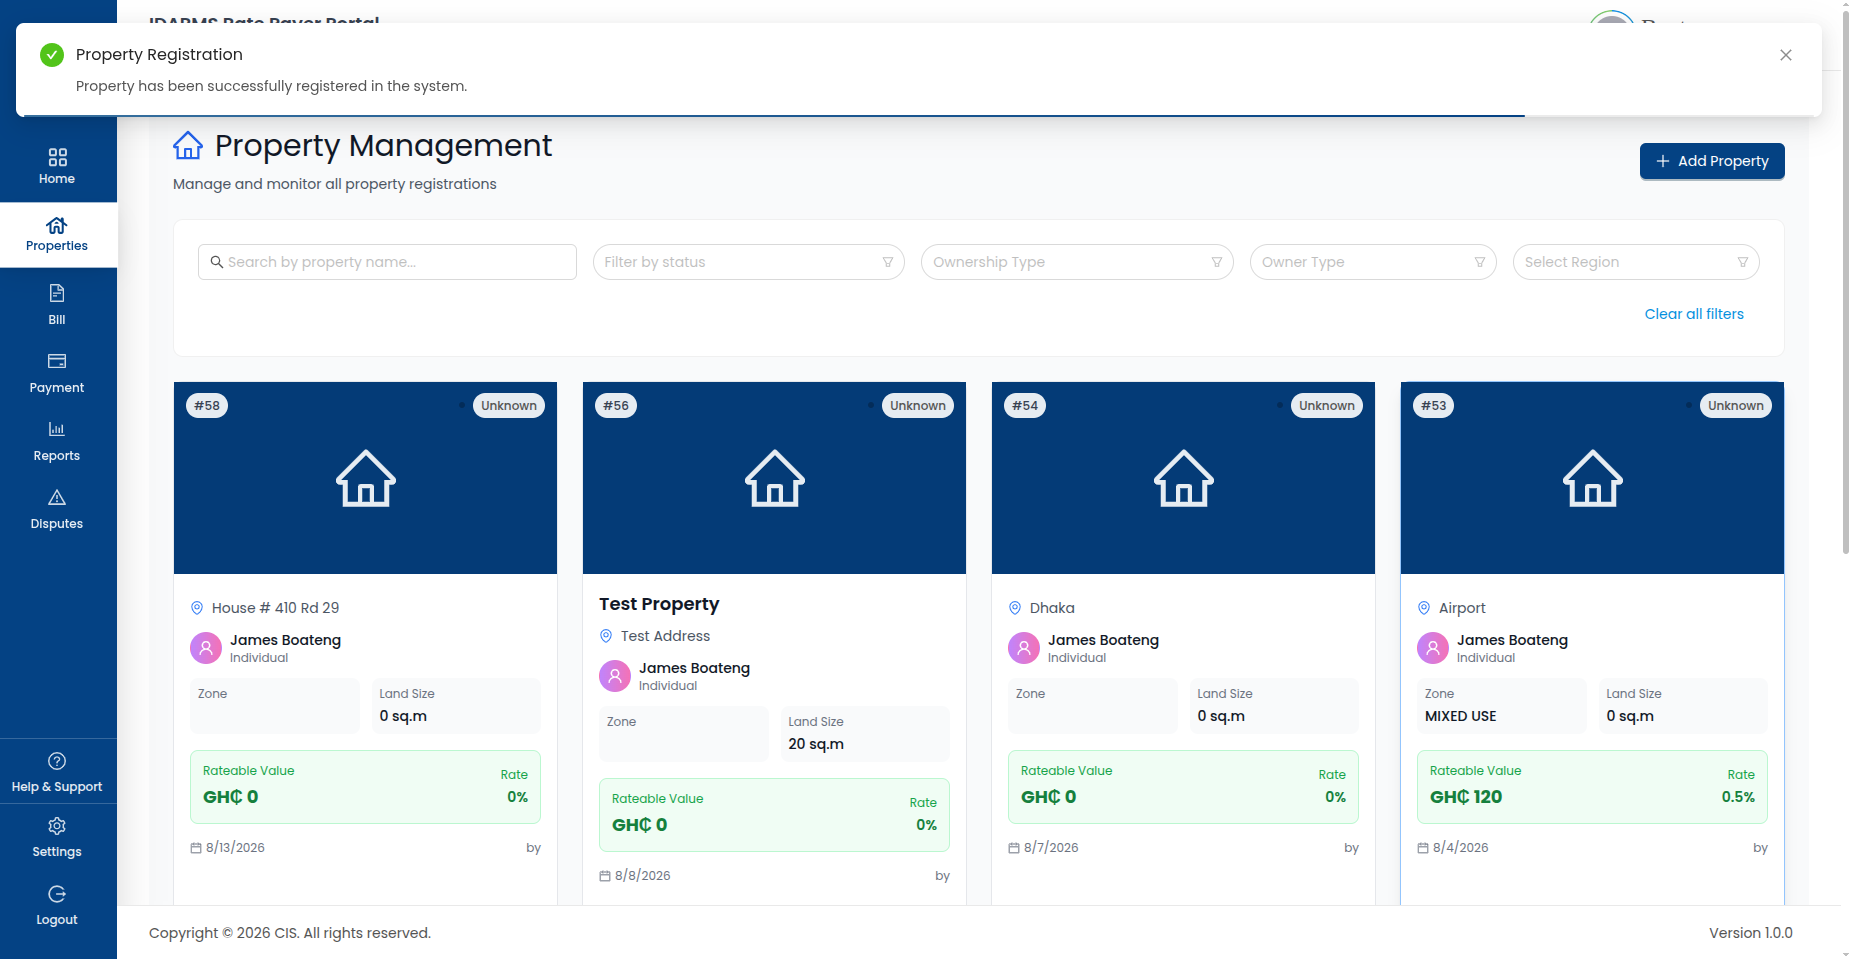
Task: Click the Add Property button
Action: (x=1712, y=161)
